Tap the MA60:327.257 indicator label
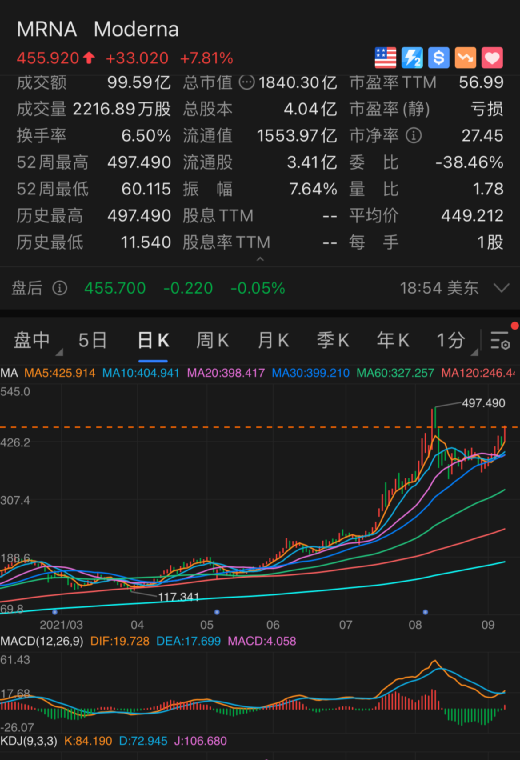Screen dimensions: 520x760 pyautogui.click(x=395, y=373)
